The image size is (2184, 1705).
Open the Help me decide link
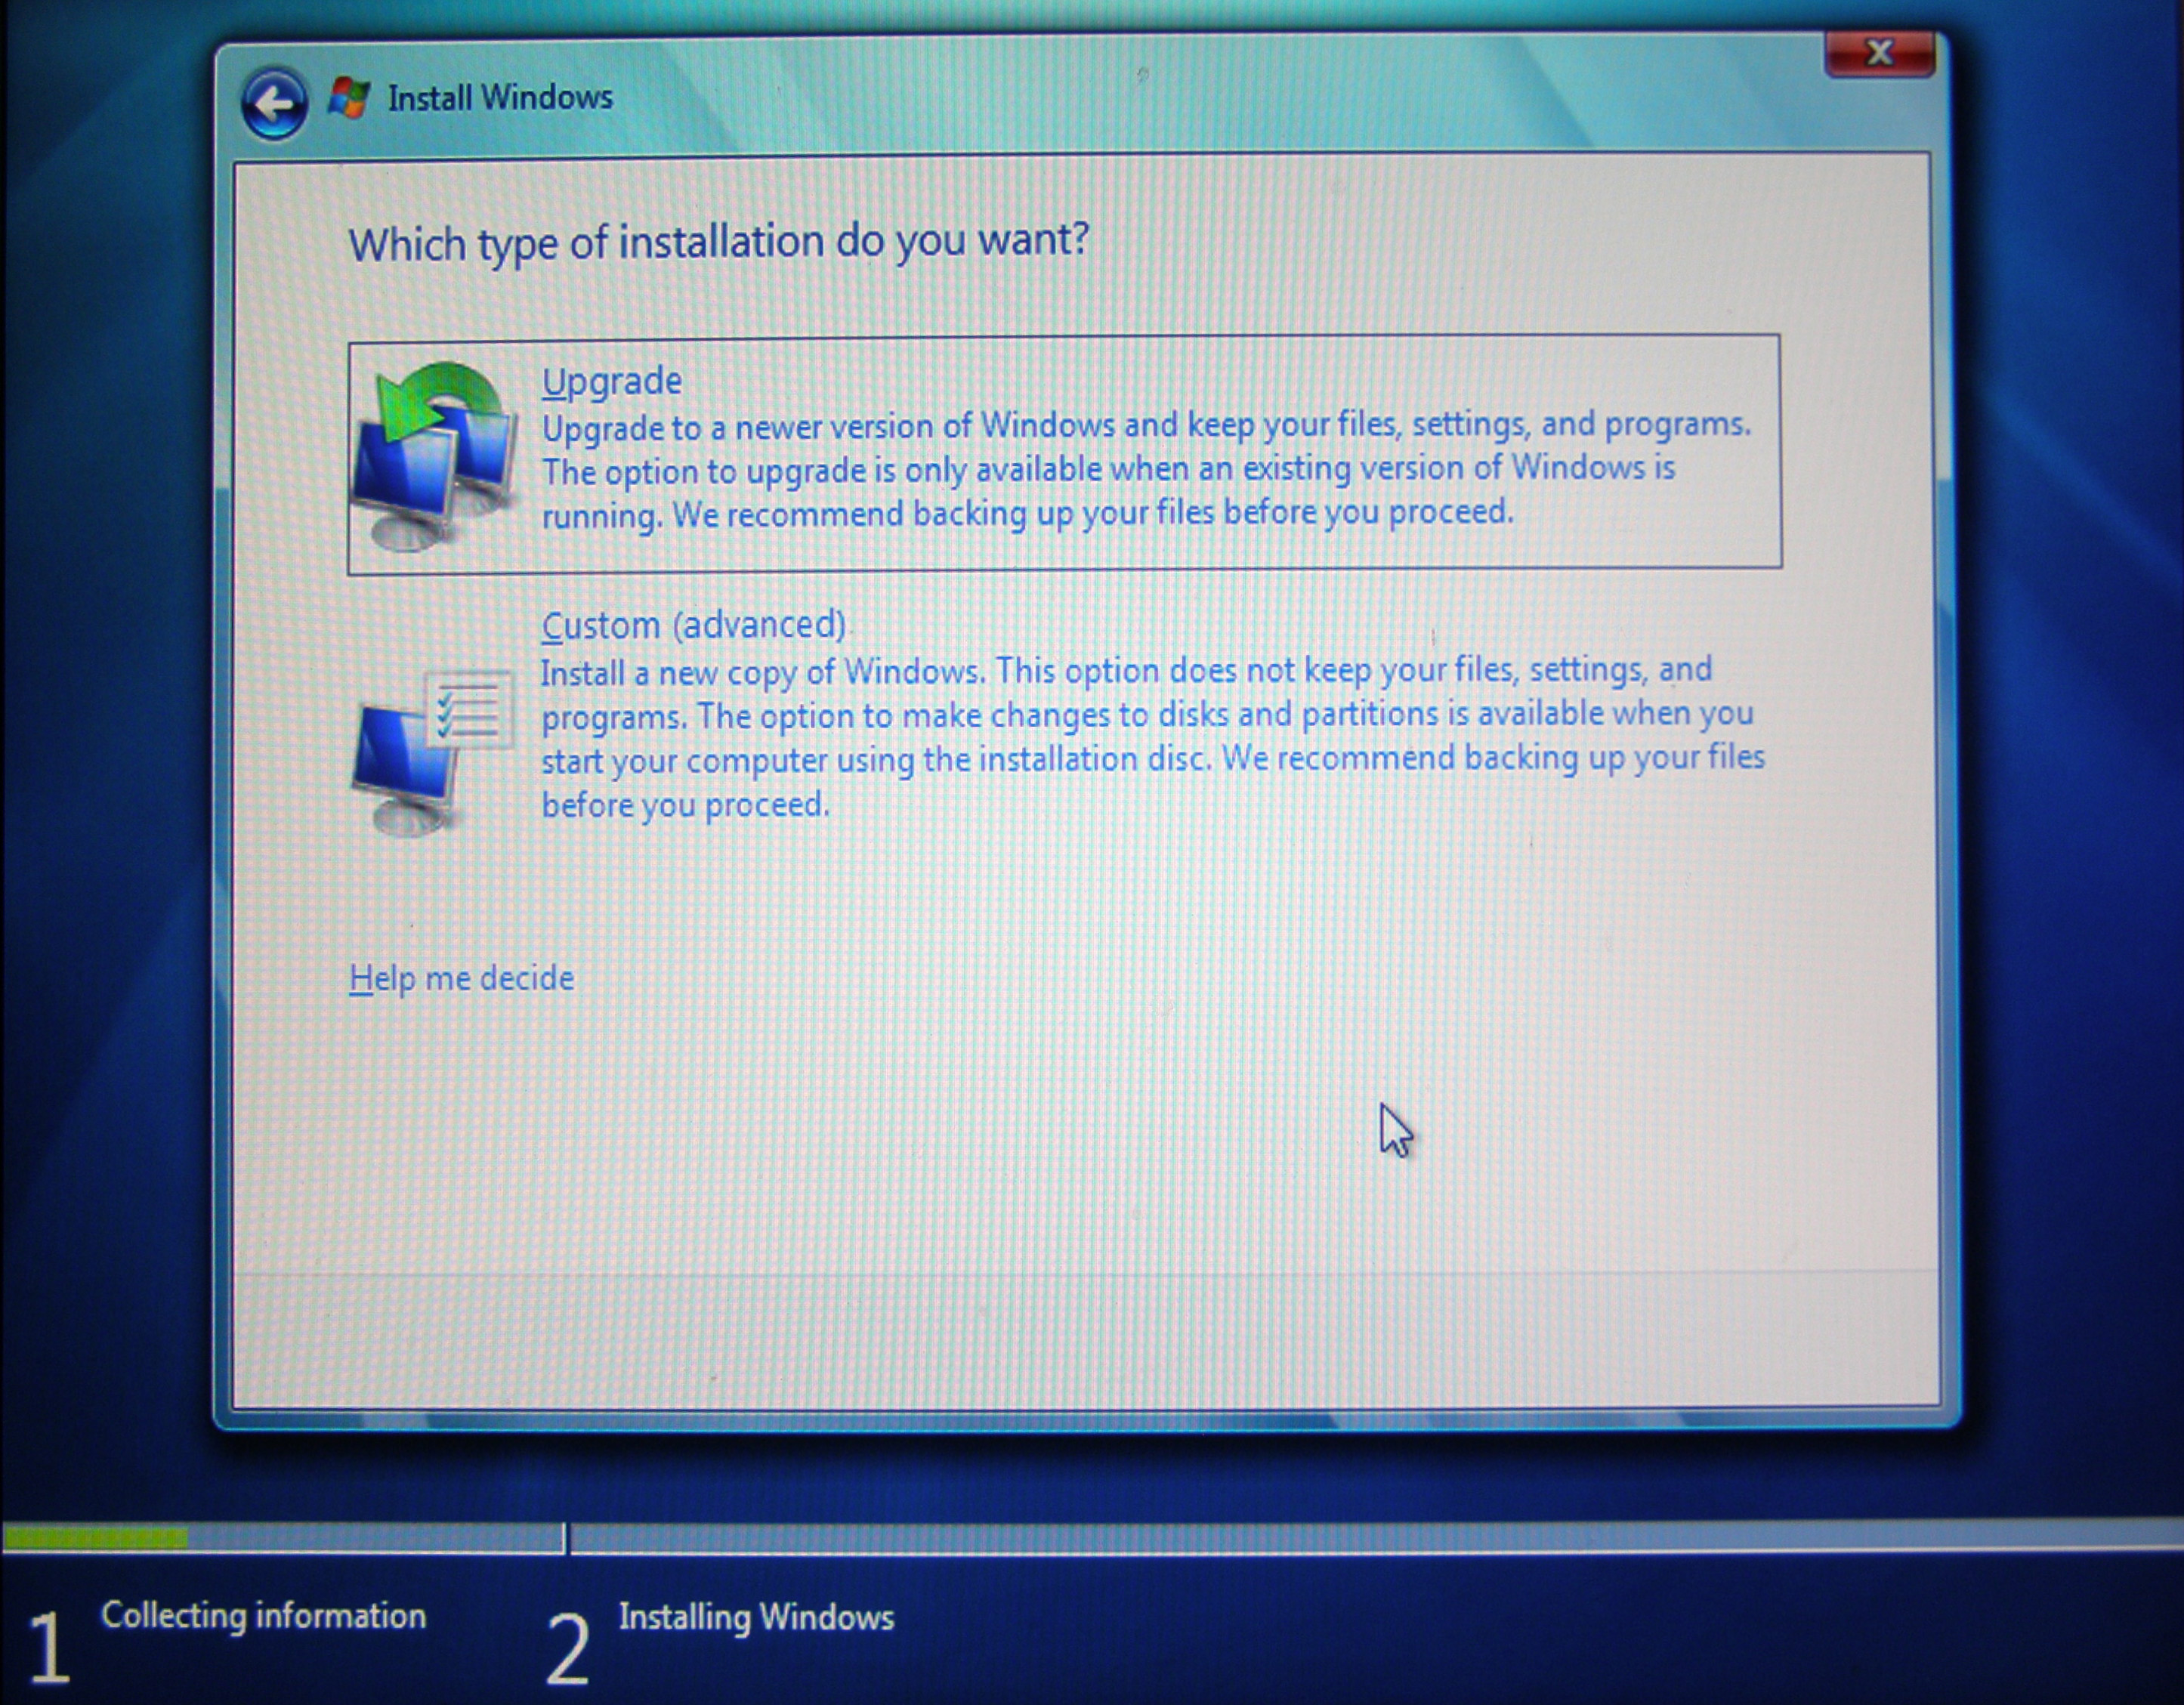pyautogui.click(x=462, y=978)
